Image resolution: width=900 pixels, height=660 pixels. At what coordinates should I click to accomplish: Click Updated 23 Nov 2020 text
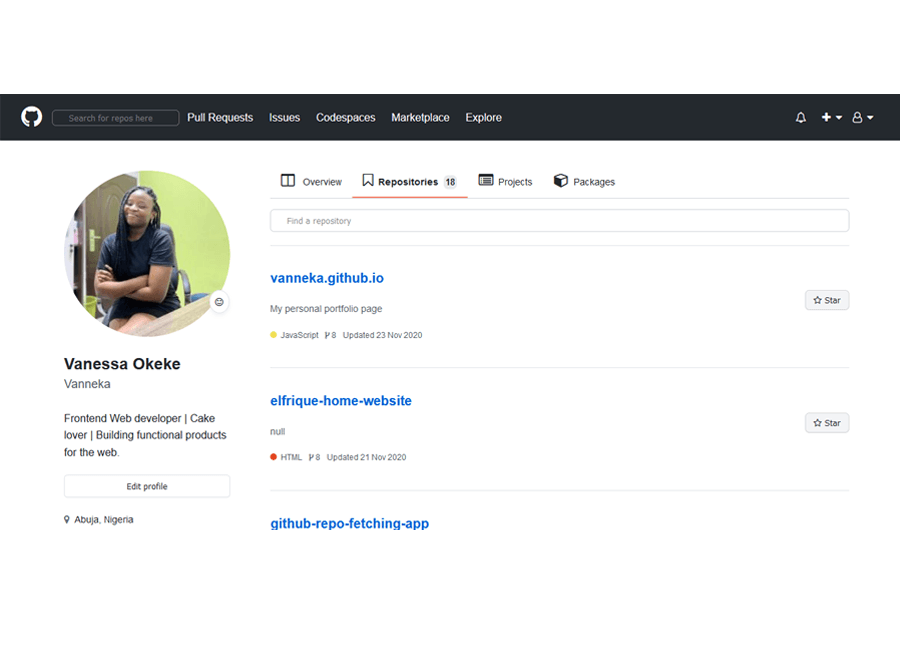click(382, 335)
